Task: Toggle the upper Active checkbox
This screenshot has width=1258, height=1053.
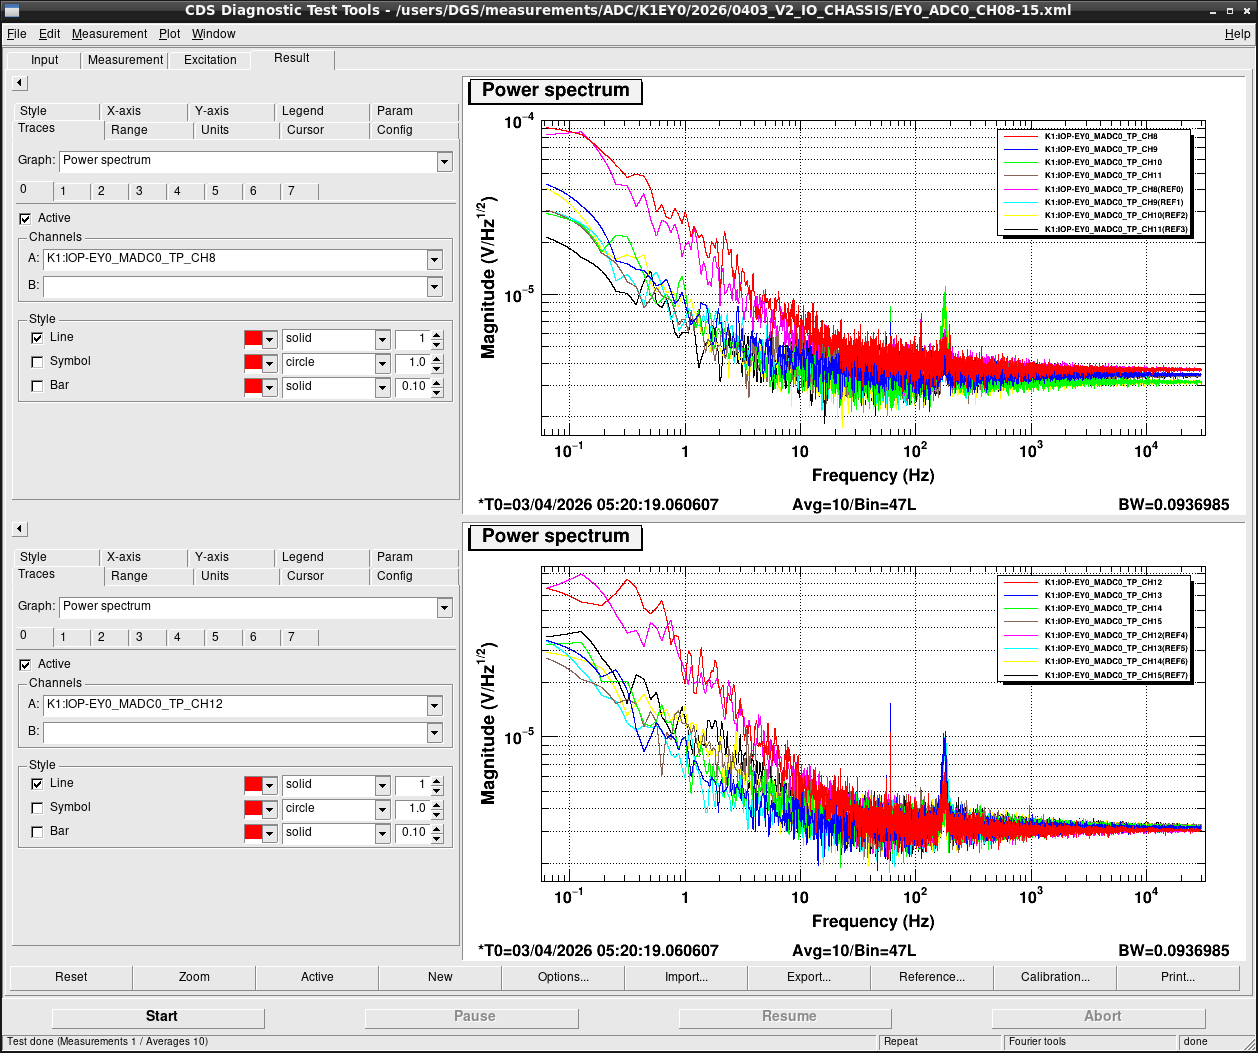Action: pyautogui.click(x=25, y=218)
